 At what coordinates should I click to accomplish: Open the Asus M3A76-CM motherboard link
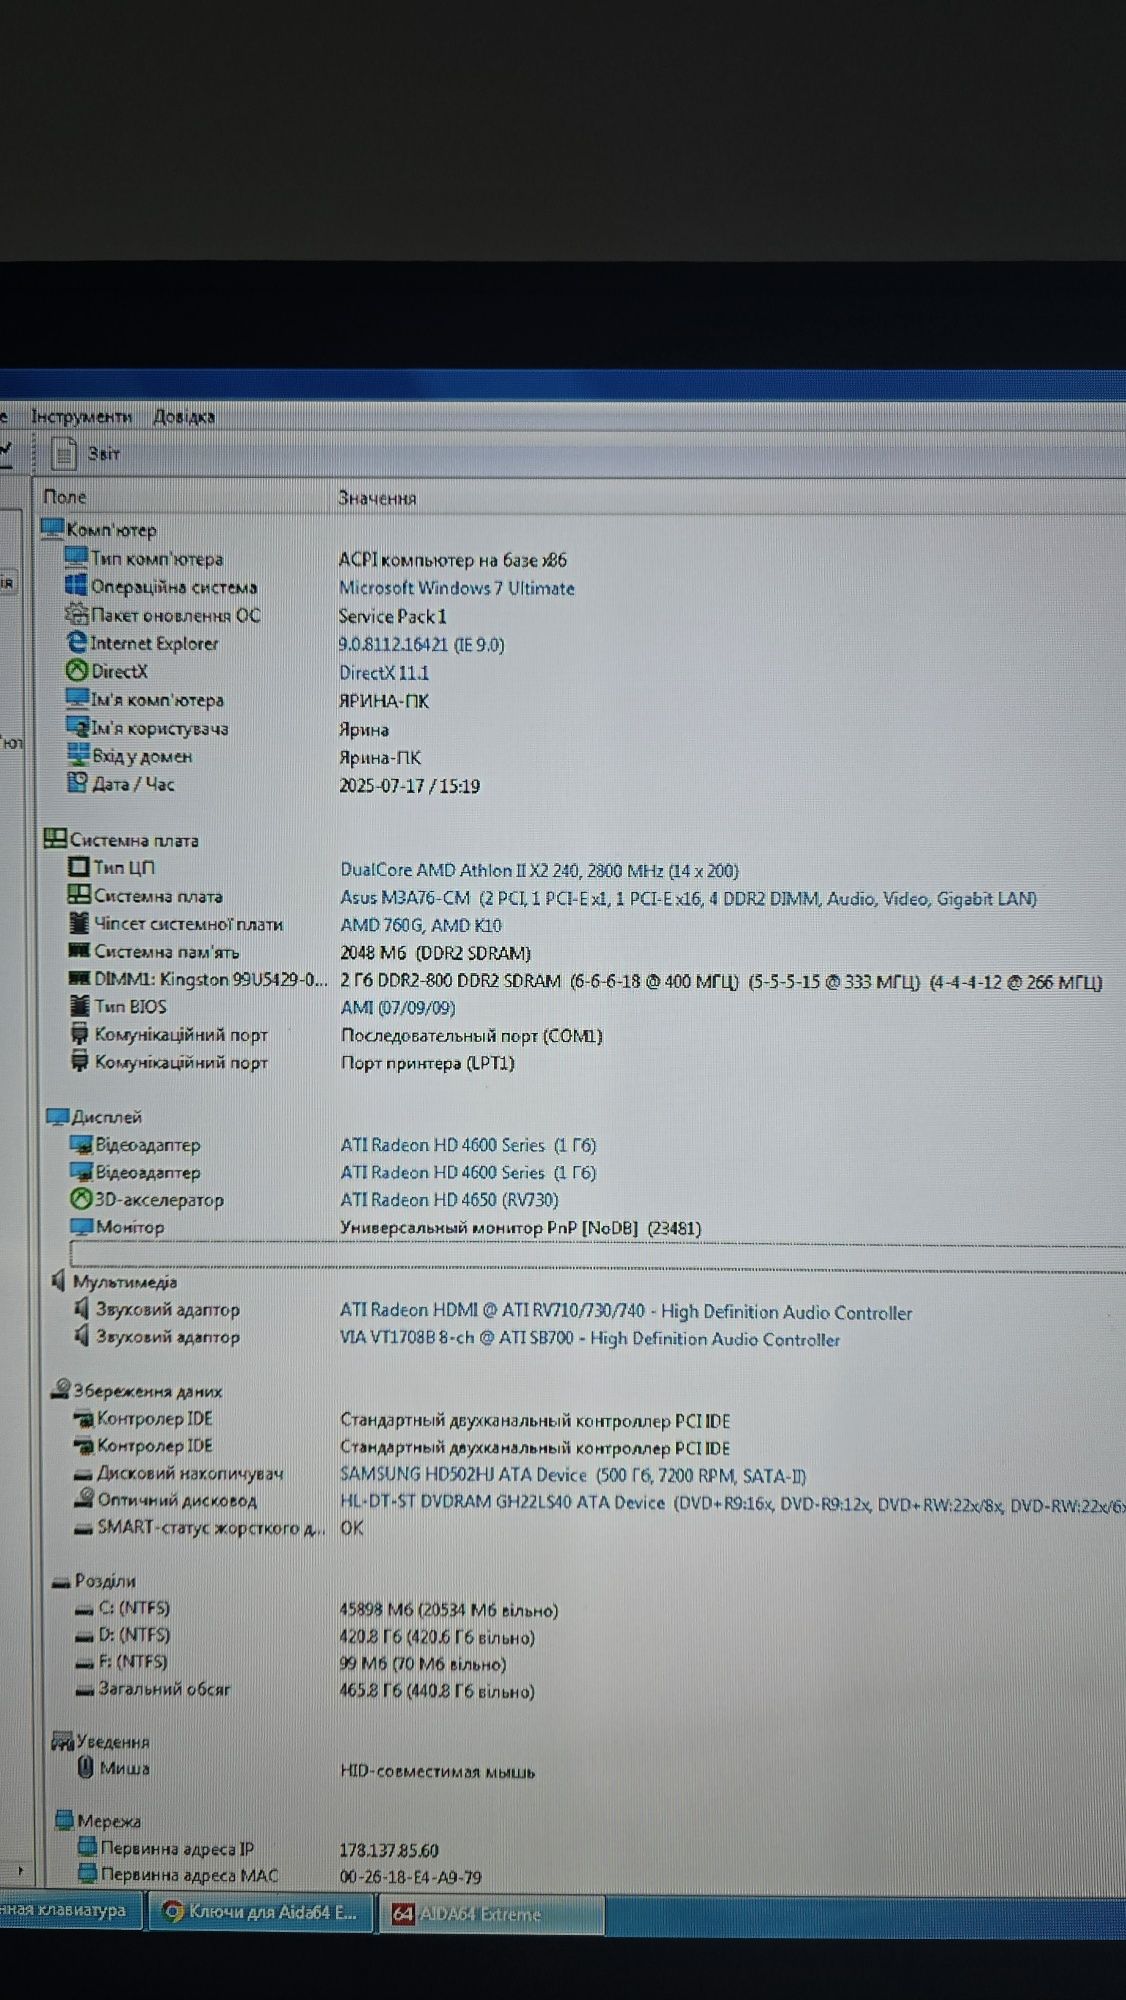[x=688, y=898]
